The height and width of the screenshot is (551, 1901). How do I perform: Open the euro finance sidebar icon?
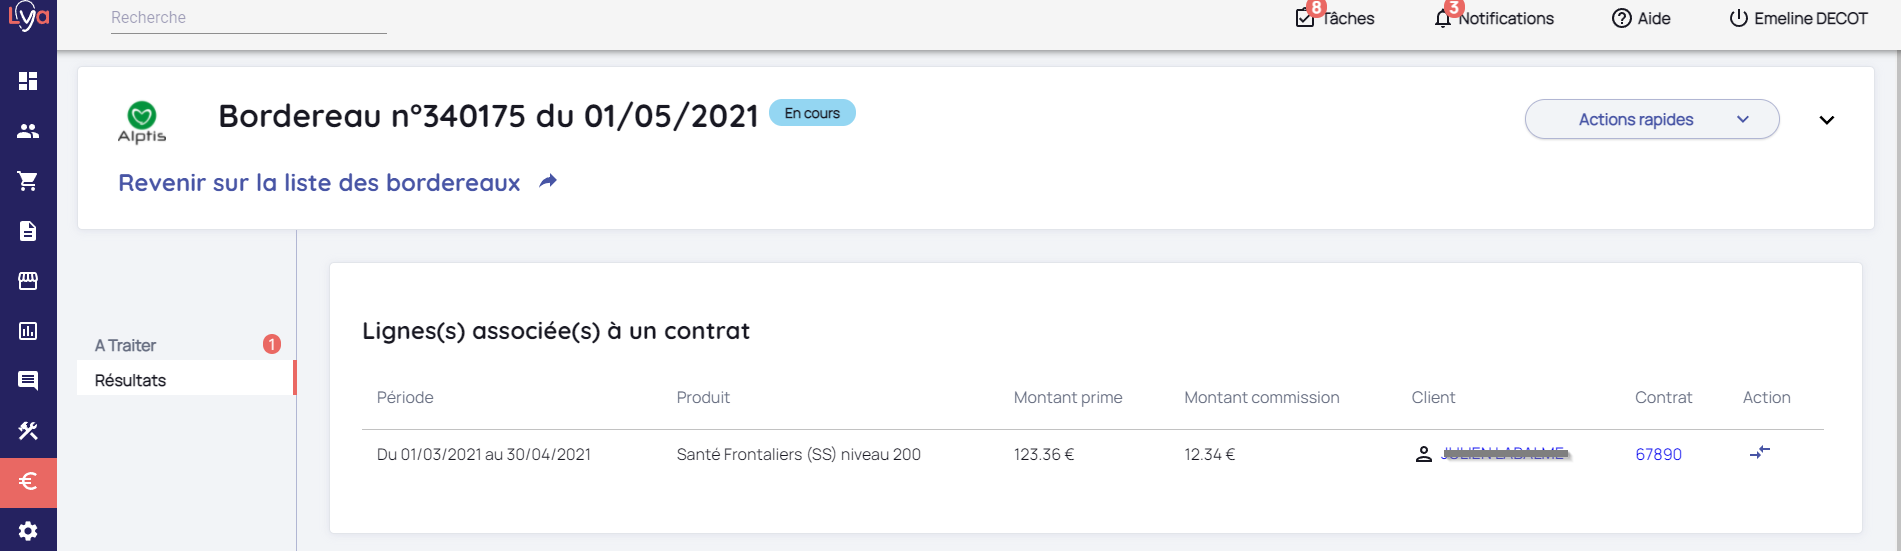[x=28, y=481]
